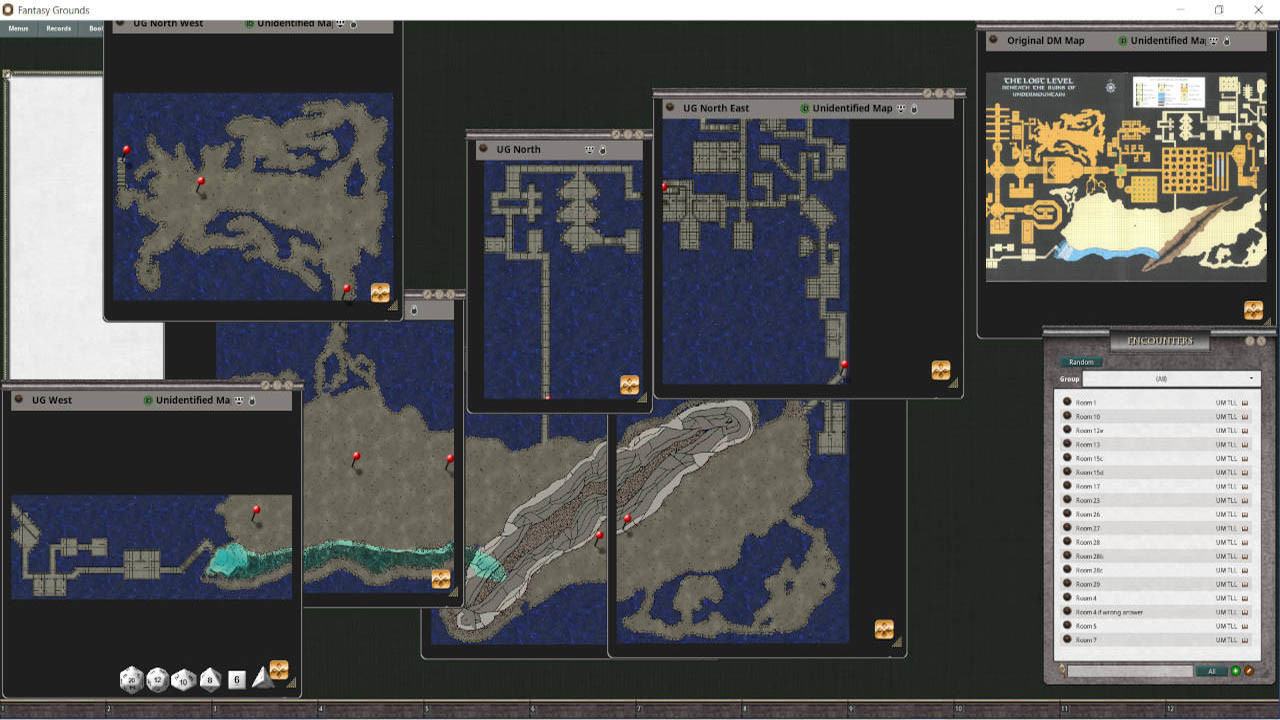Toggle player visibility on the UG North window
This screenshot has height=720, width=1280.
pyautogui.click(x=589, y=150)
